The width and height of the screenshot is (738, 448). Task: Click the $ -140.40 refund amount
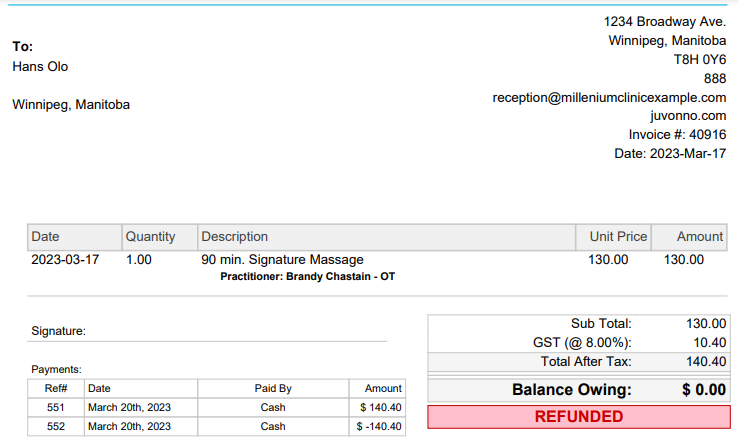pos(380,426)
